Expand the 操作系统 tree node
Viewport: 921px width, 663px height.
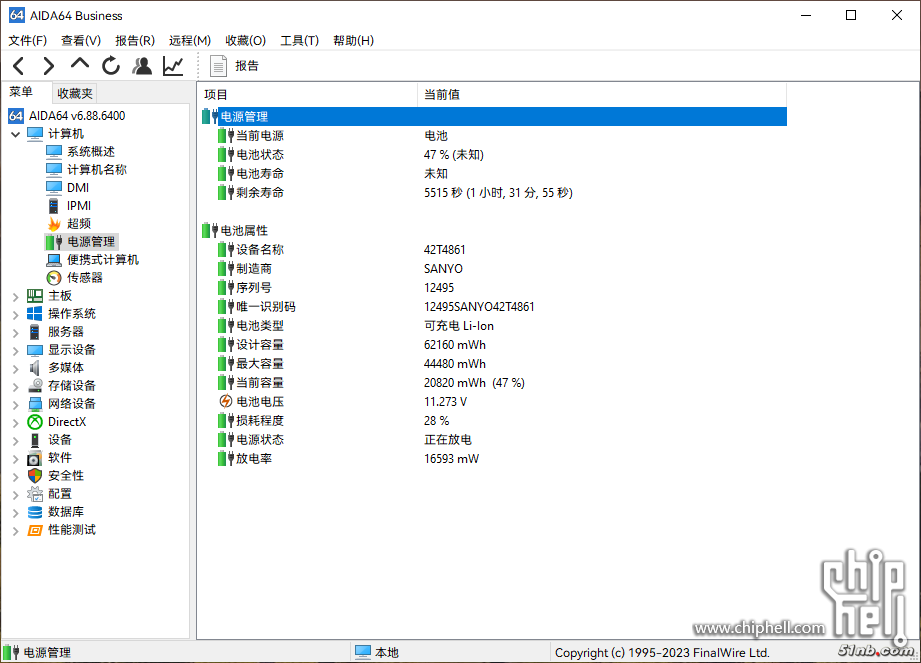(16, 314)
